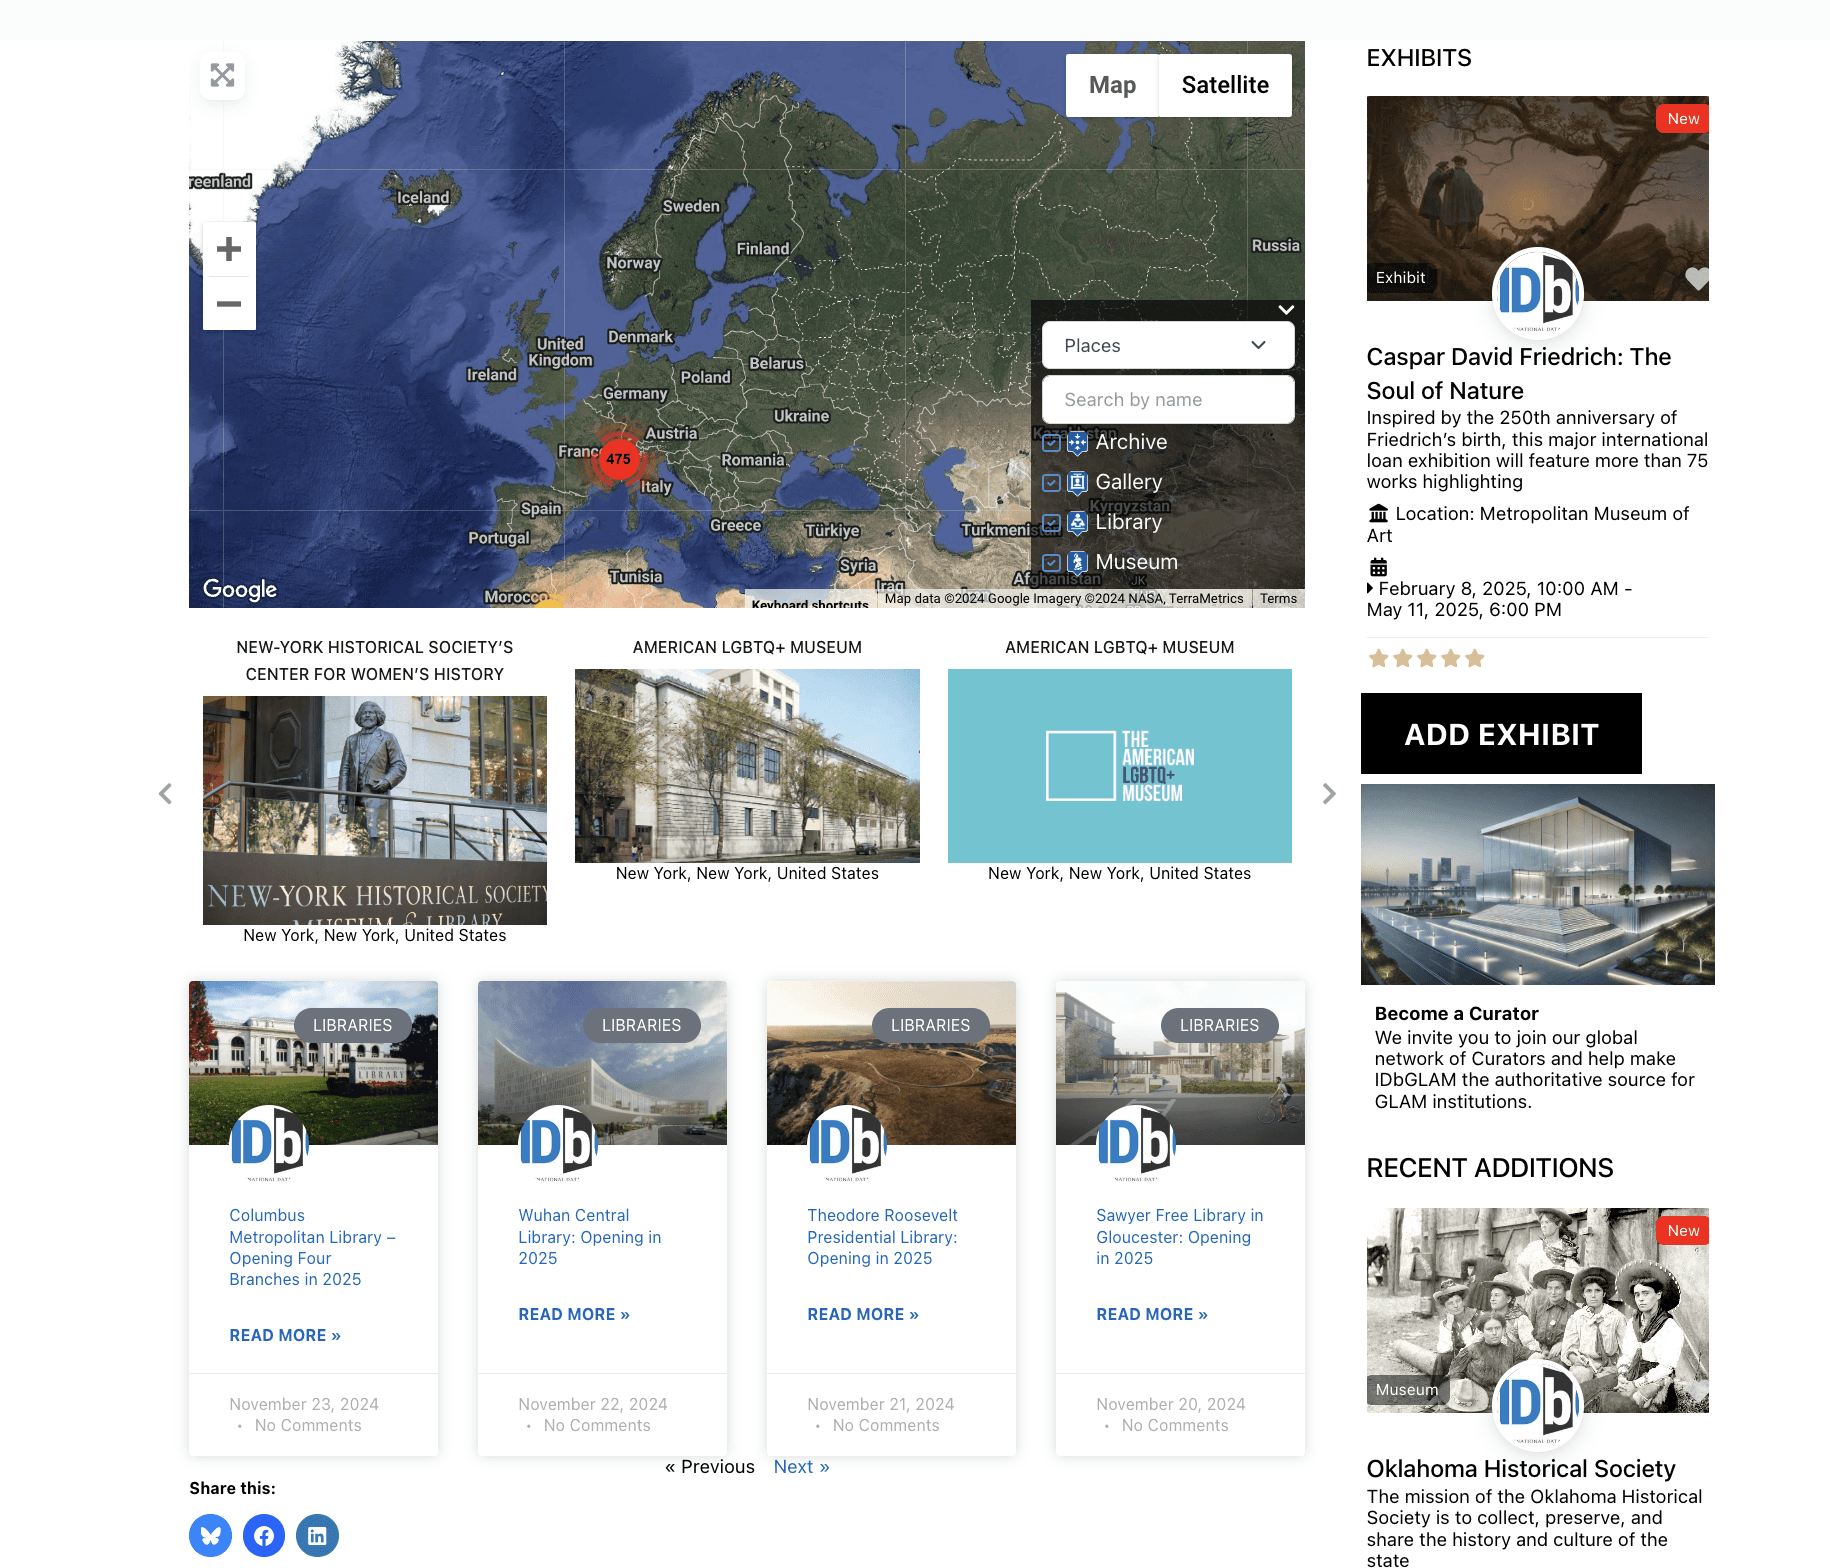Share on LinkedIn
This screenshot has height=1568, width=1830.
click(317, 1535)
